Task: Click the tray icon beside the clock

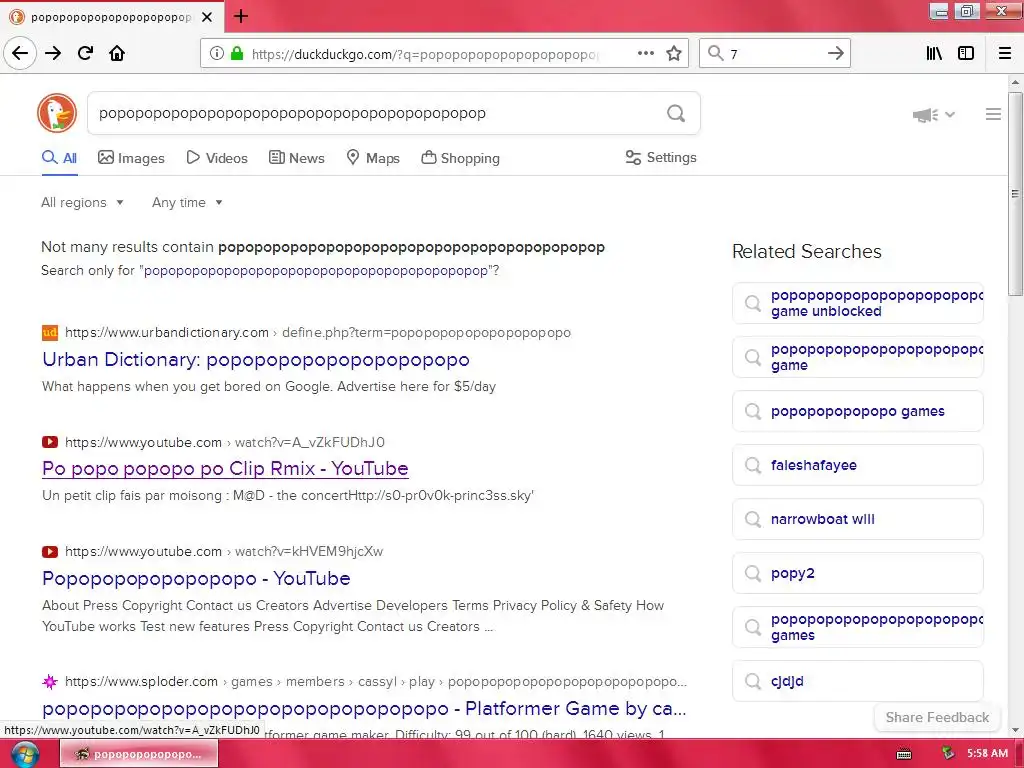Action: [948, 754]
